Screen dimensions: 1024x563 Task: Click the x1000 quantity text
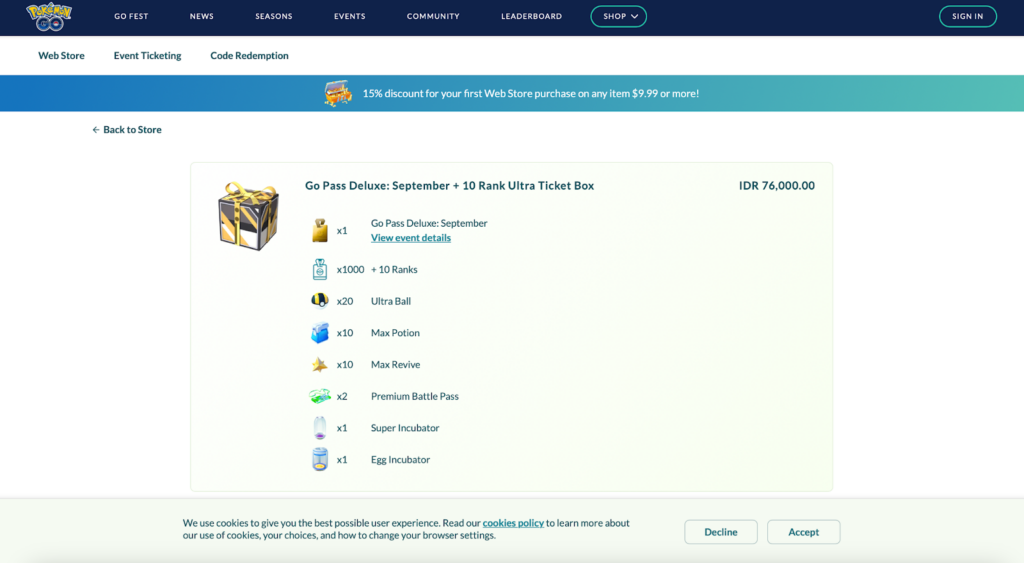(x=350, y=269)
